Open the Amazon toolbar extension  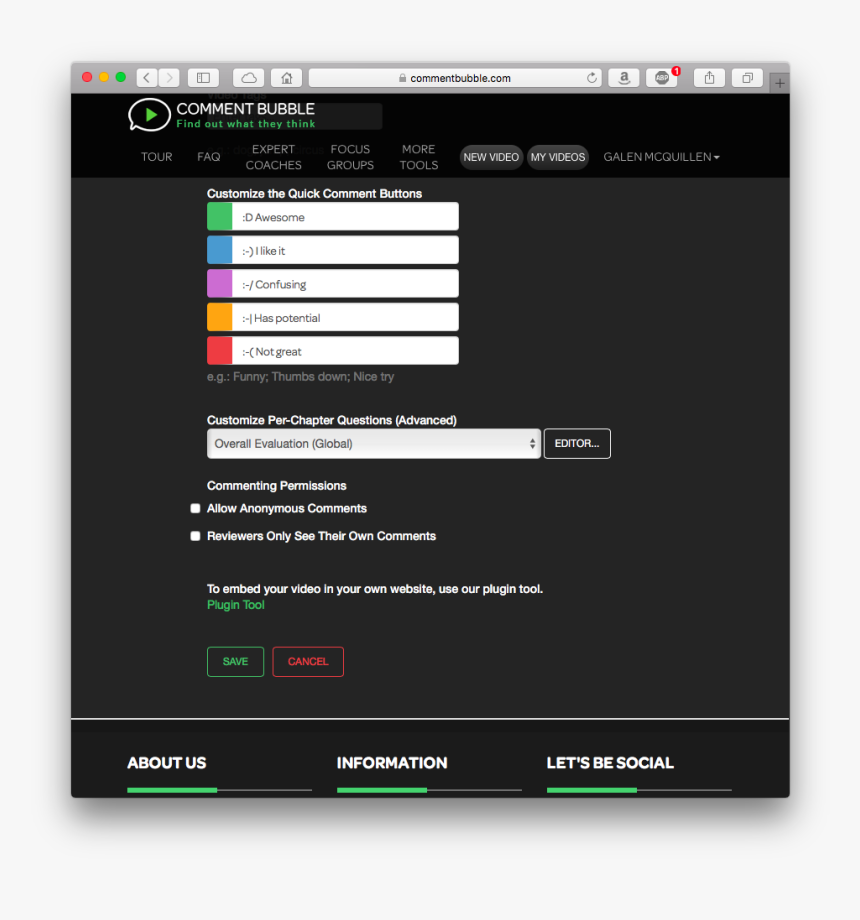(624, 77)
